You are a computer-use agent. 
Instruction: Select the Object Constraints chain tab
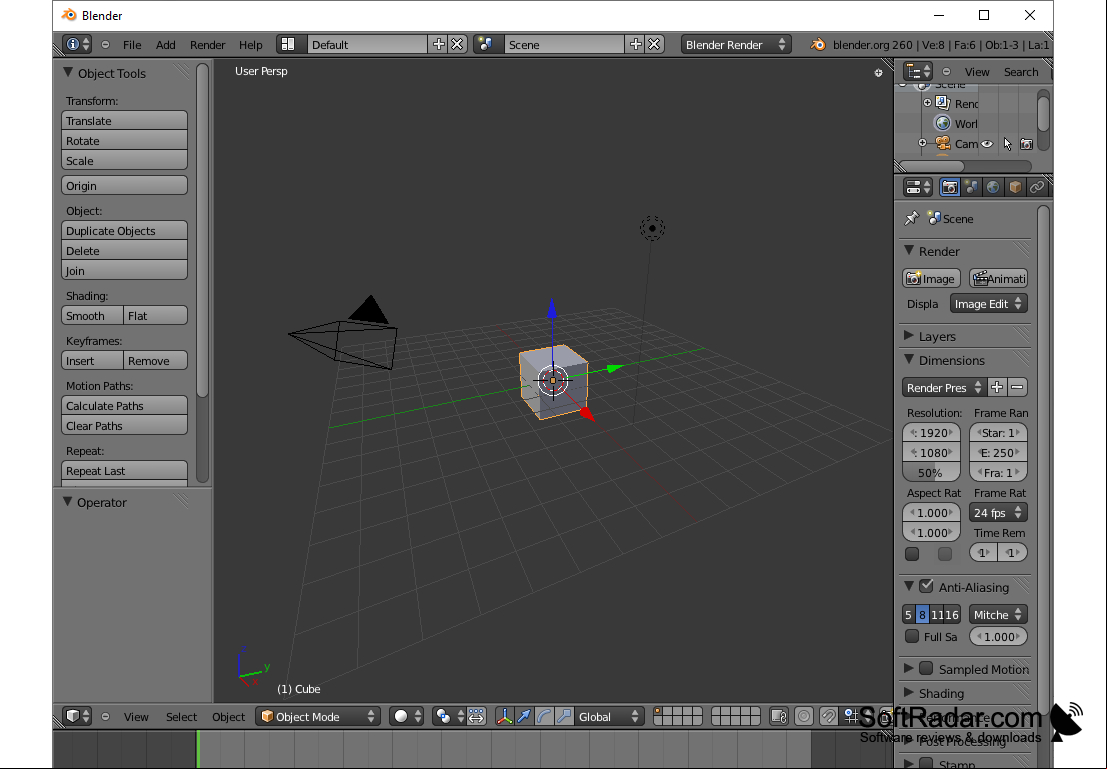(x=1036, y=187)
